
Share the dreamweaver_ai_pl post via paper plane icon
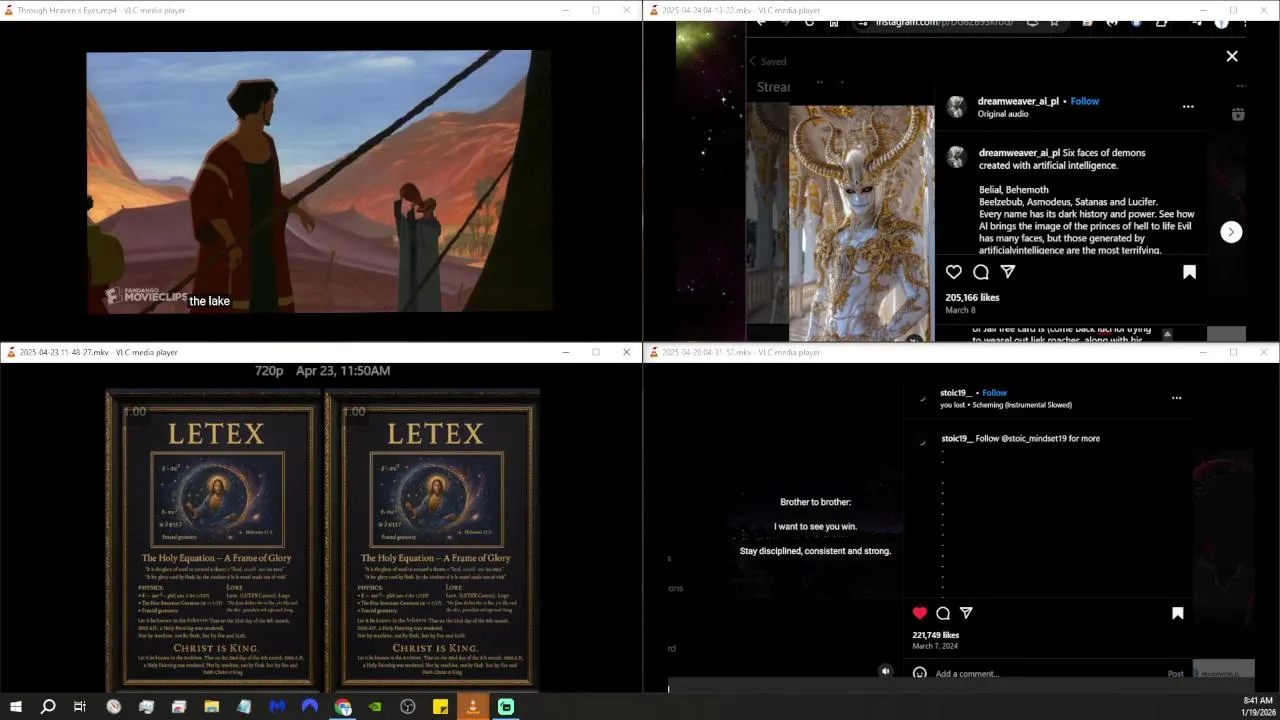(x=1008, y=272)
